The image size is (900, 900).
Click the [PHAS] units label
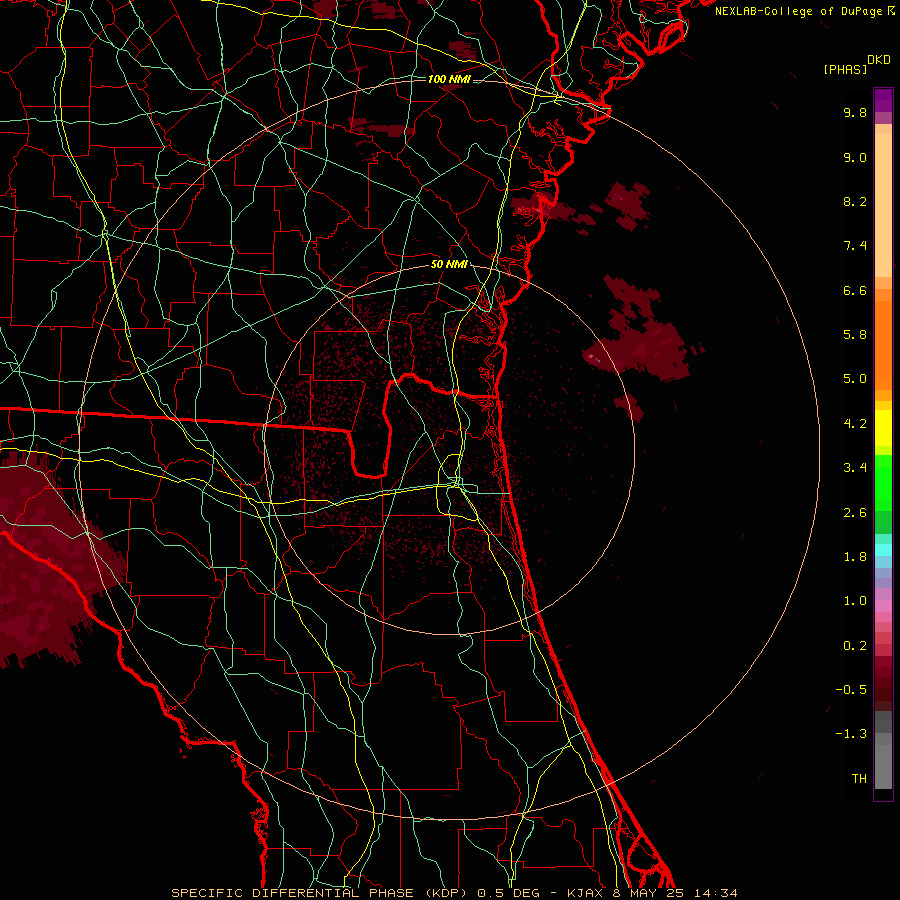[844, 69]
